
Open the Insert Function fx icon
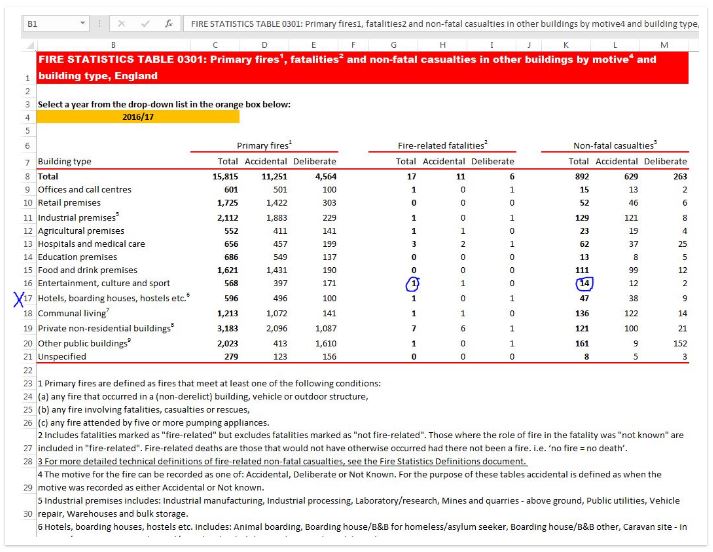coord(169,24)
